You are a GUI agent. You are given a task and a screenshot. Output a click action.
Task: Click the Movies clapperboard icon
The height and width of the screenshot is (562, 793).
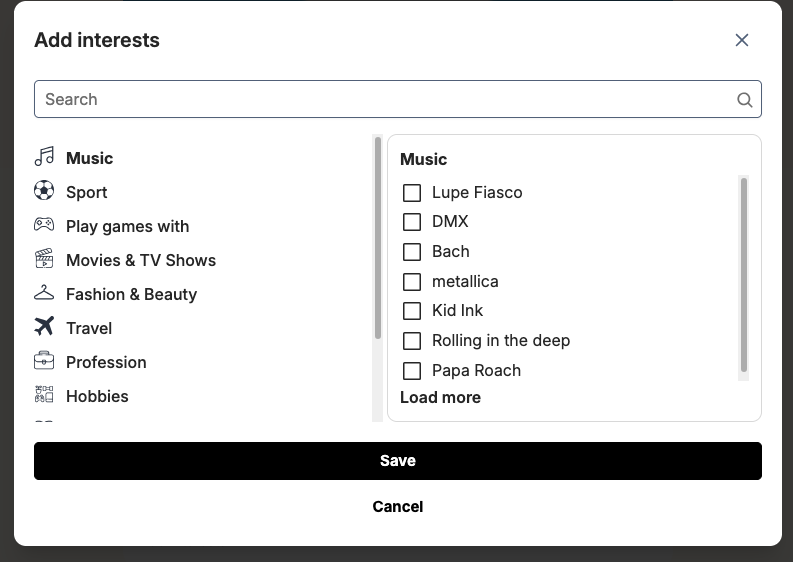tap(44, 259)
